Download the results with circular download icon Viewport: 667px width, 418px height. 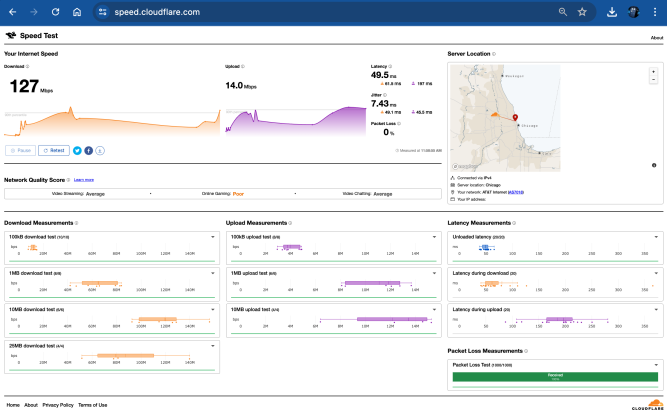(100, 151)
